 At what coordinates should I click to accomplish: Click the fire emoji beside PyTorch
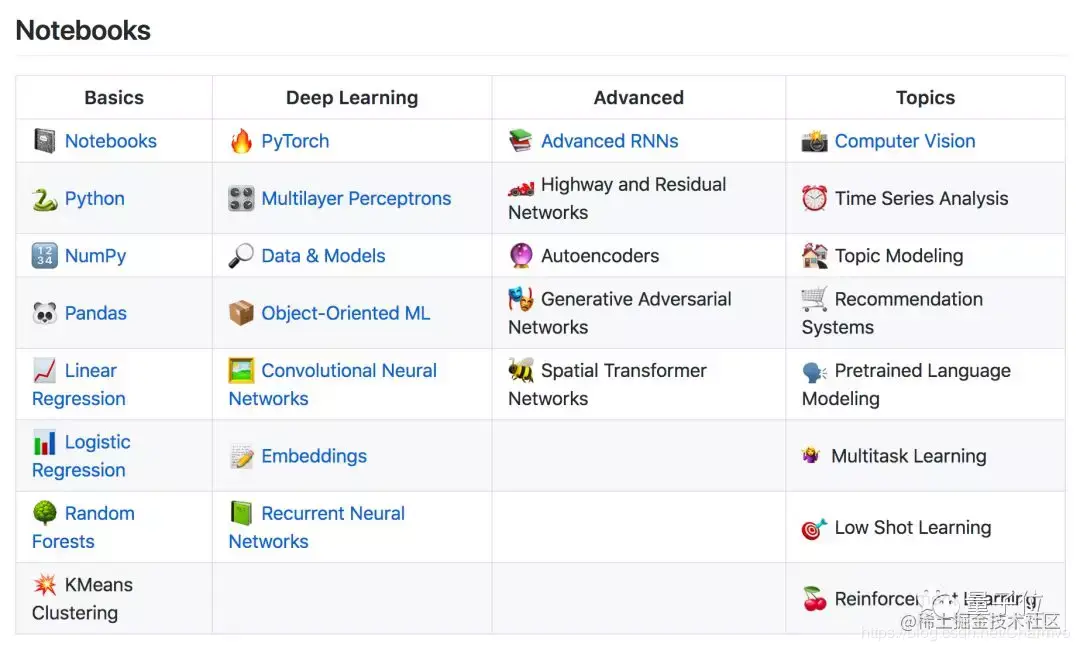241,141
